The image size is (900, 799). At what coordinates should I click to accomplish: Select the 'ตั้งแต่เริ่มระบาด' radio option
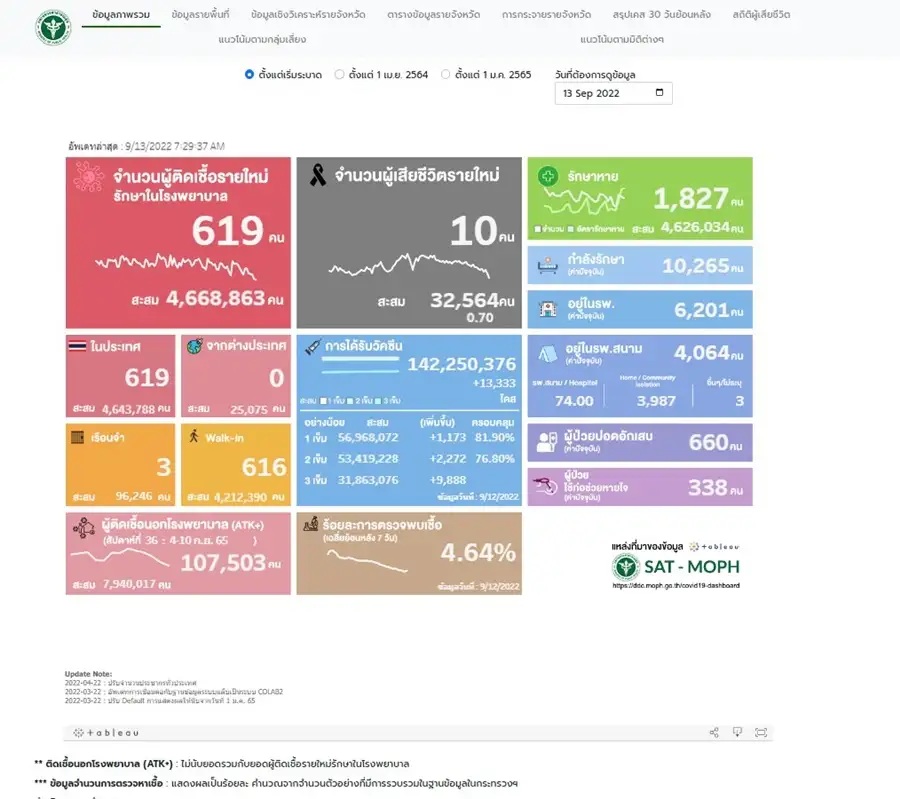[x=250, y=74]
